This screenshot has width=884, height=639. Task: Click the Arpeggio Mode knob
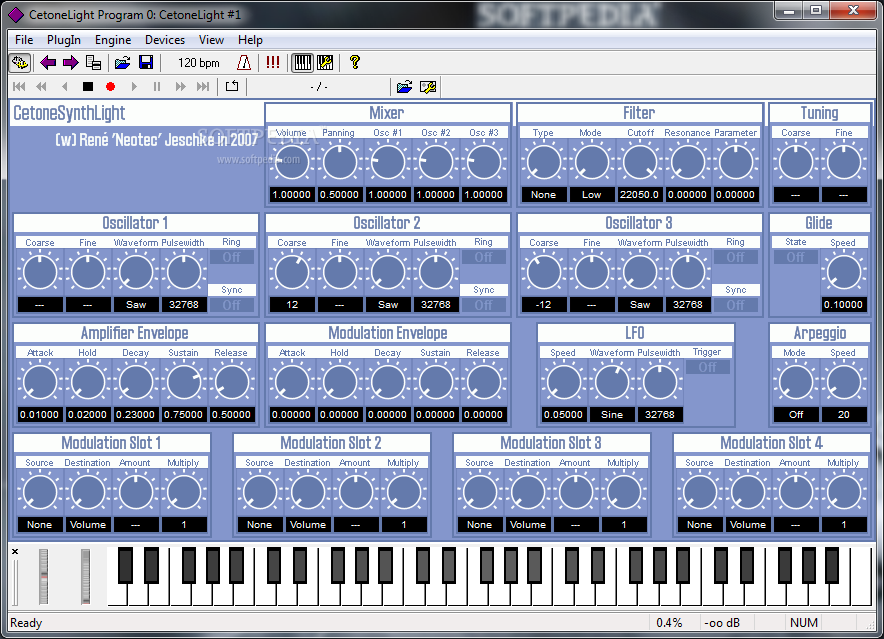(795, 382)
